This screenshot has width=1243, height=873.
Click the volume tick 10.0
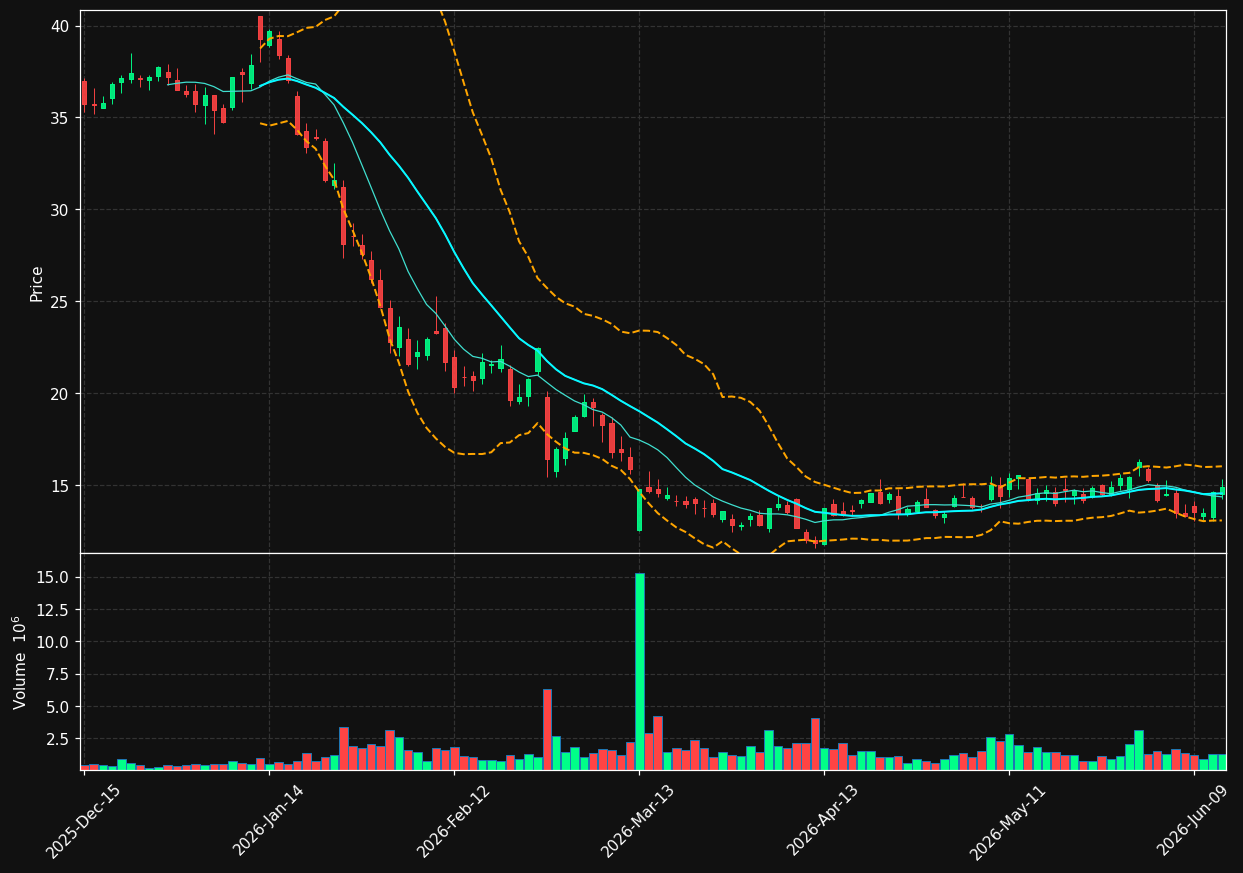tap(53, 642)
